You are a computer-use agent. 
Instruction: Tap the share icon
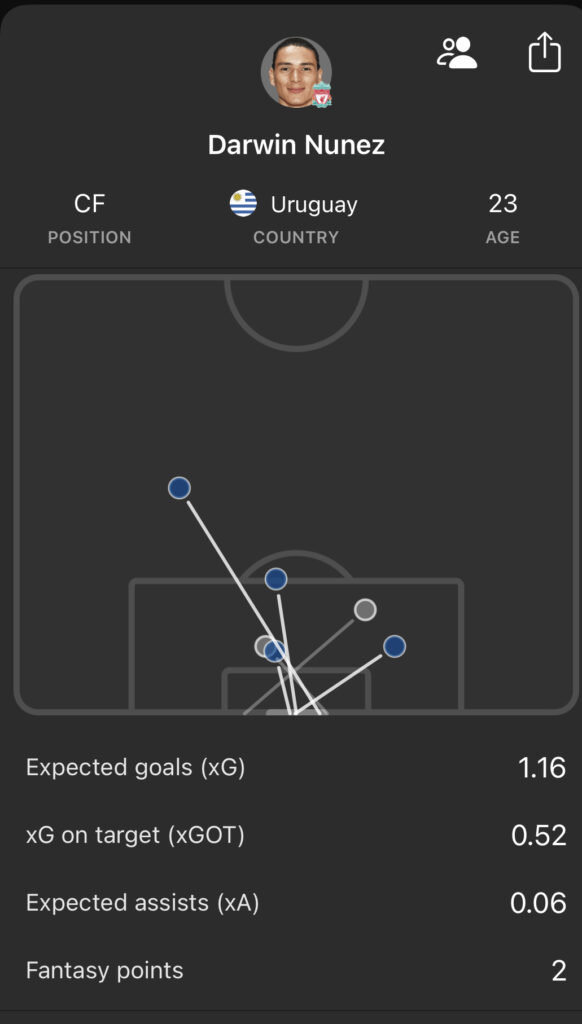(543, 52)
